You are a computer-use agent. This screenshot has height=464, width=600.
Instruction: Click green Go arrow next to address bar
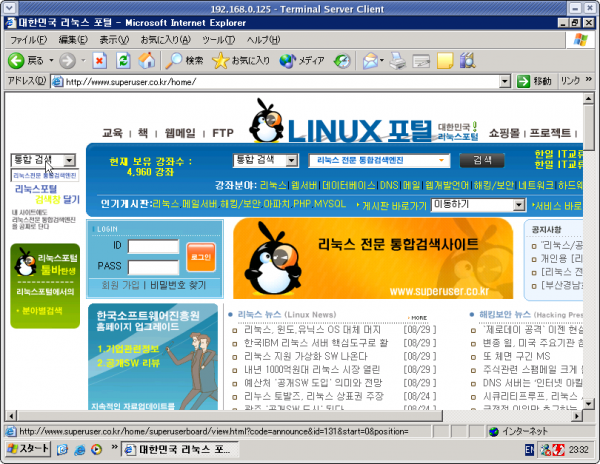523,81
